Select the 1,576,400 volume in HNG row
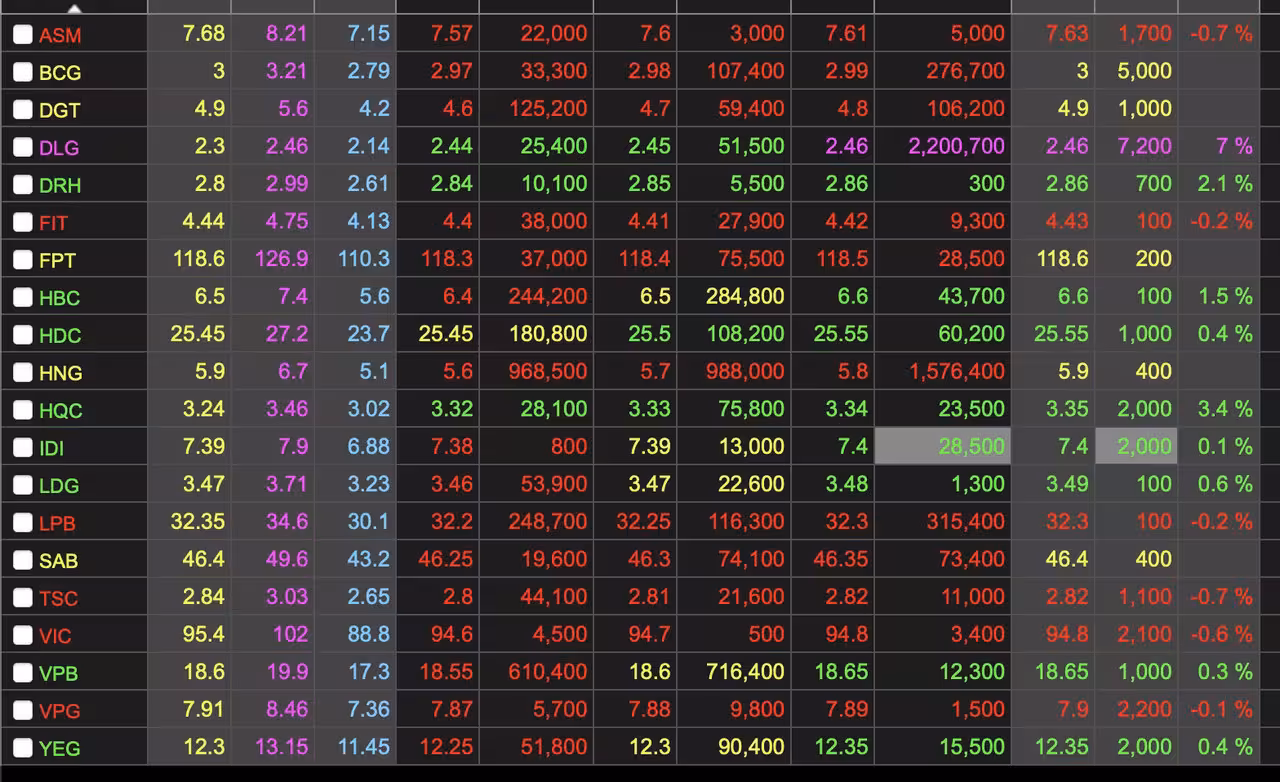Image resolution: width=1280 pixels, height=782 pixels. [957, 371]
